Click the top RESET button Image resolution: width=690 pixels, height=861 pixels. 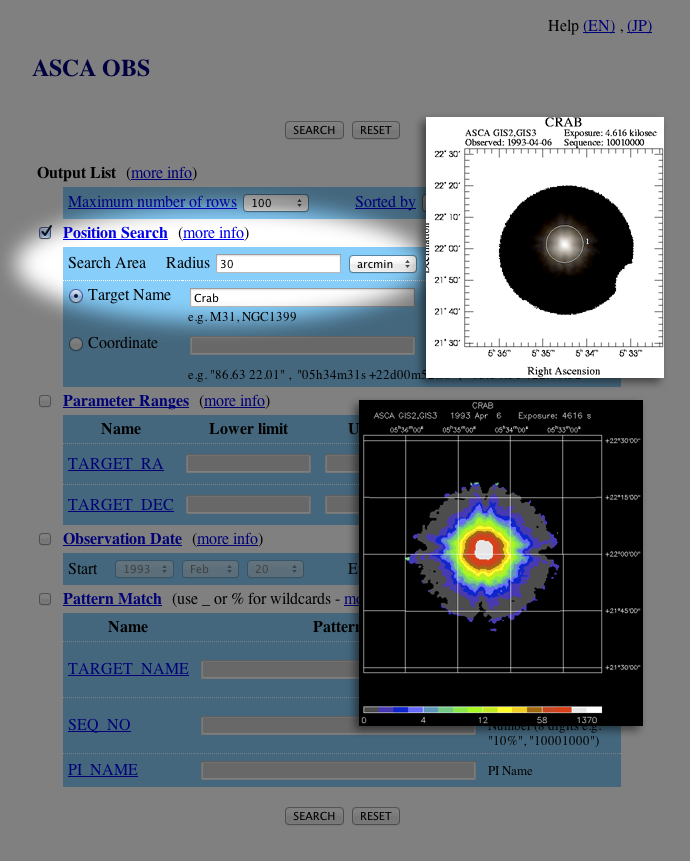[375, 130]
